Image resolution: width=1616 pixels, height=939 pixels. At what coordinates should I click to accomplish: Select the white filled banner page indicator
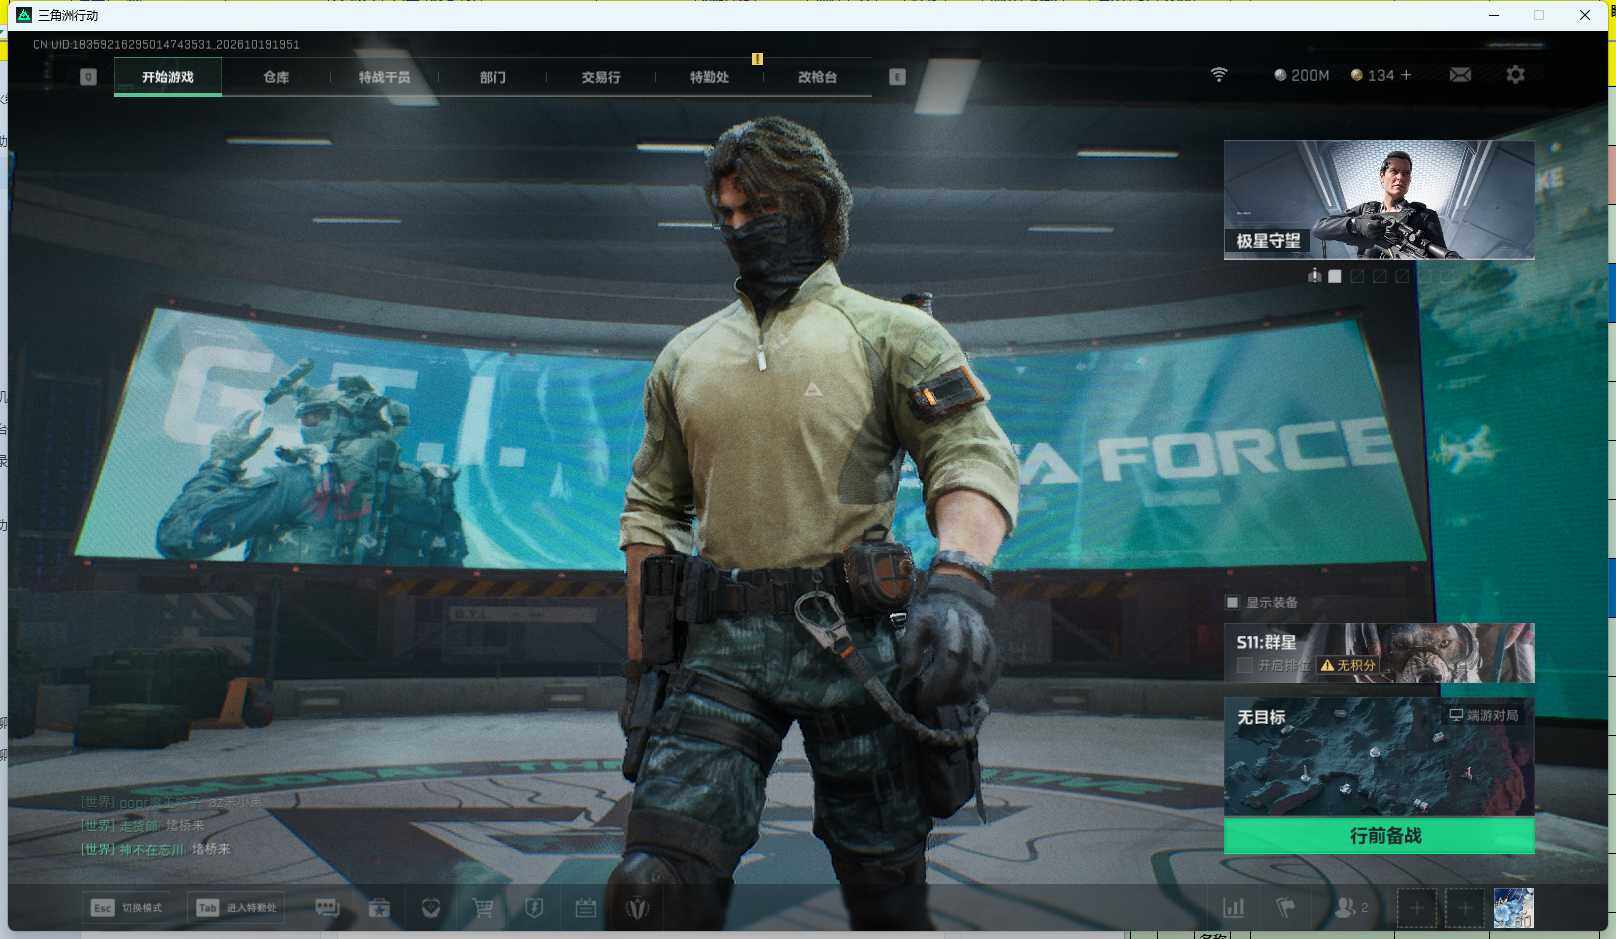point(1335,276)
